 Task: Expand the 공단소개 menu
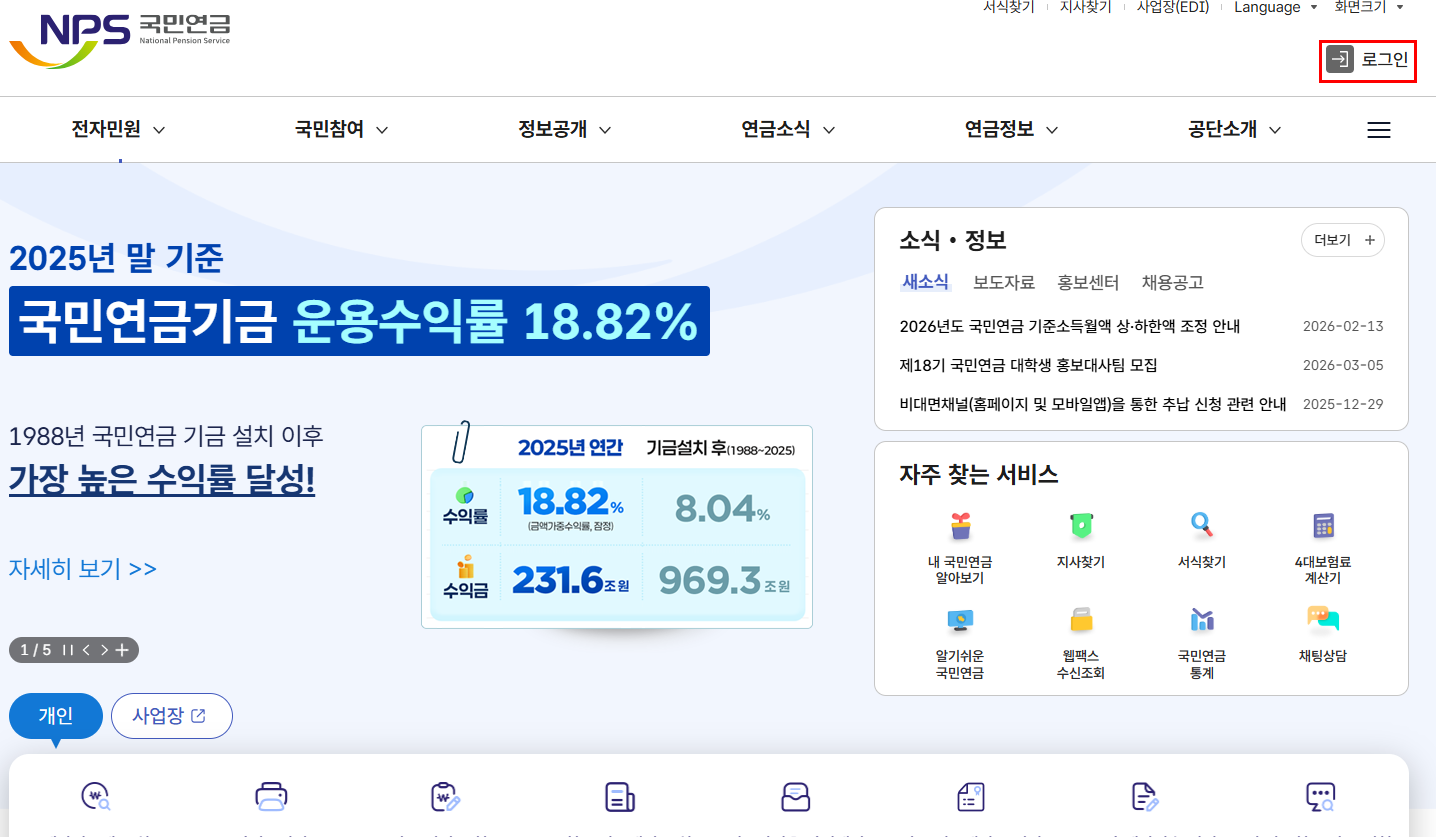pos(1235,129)
